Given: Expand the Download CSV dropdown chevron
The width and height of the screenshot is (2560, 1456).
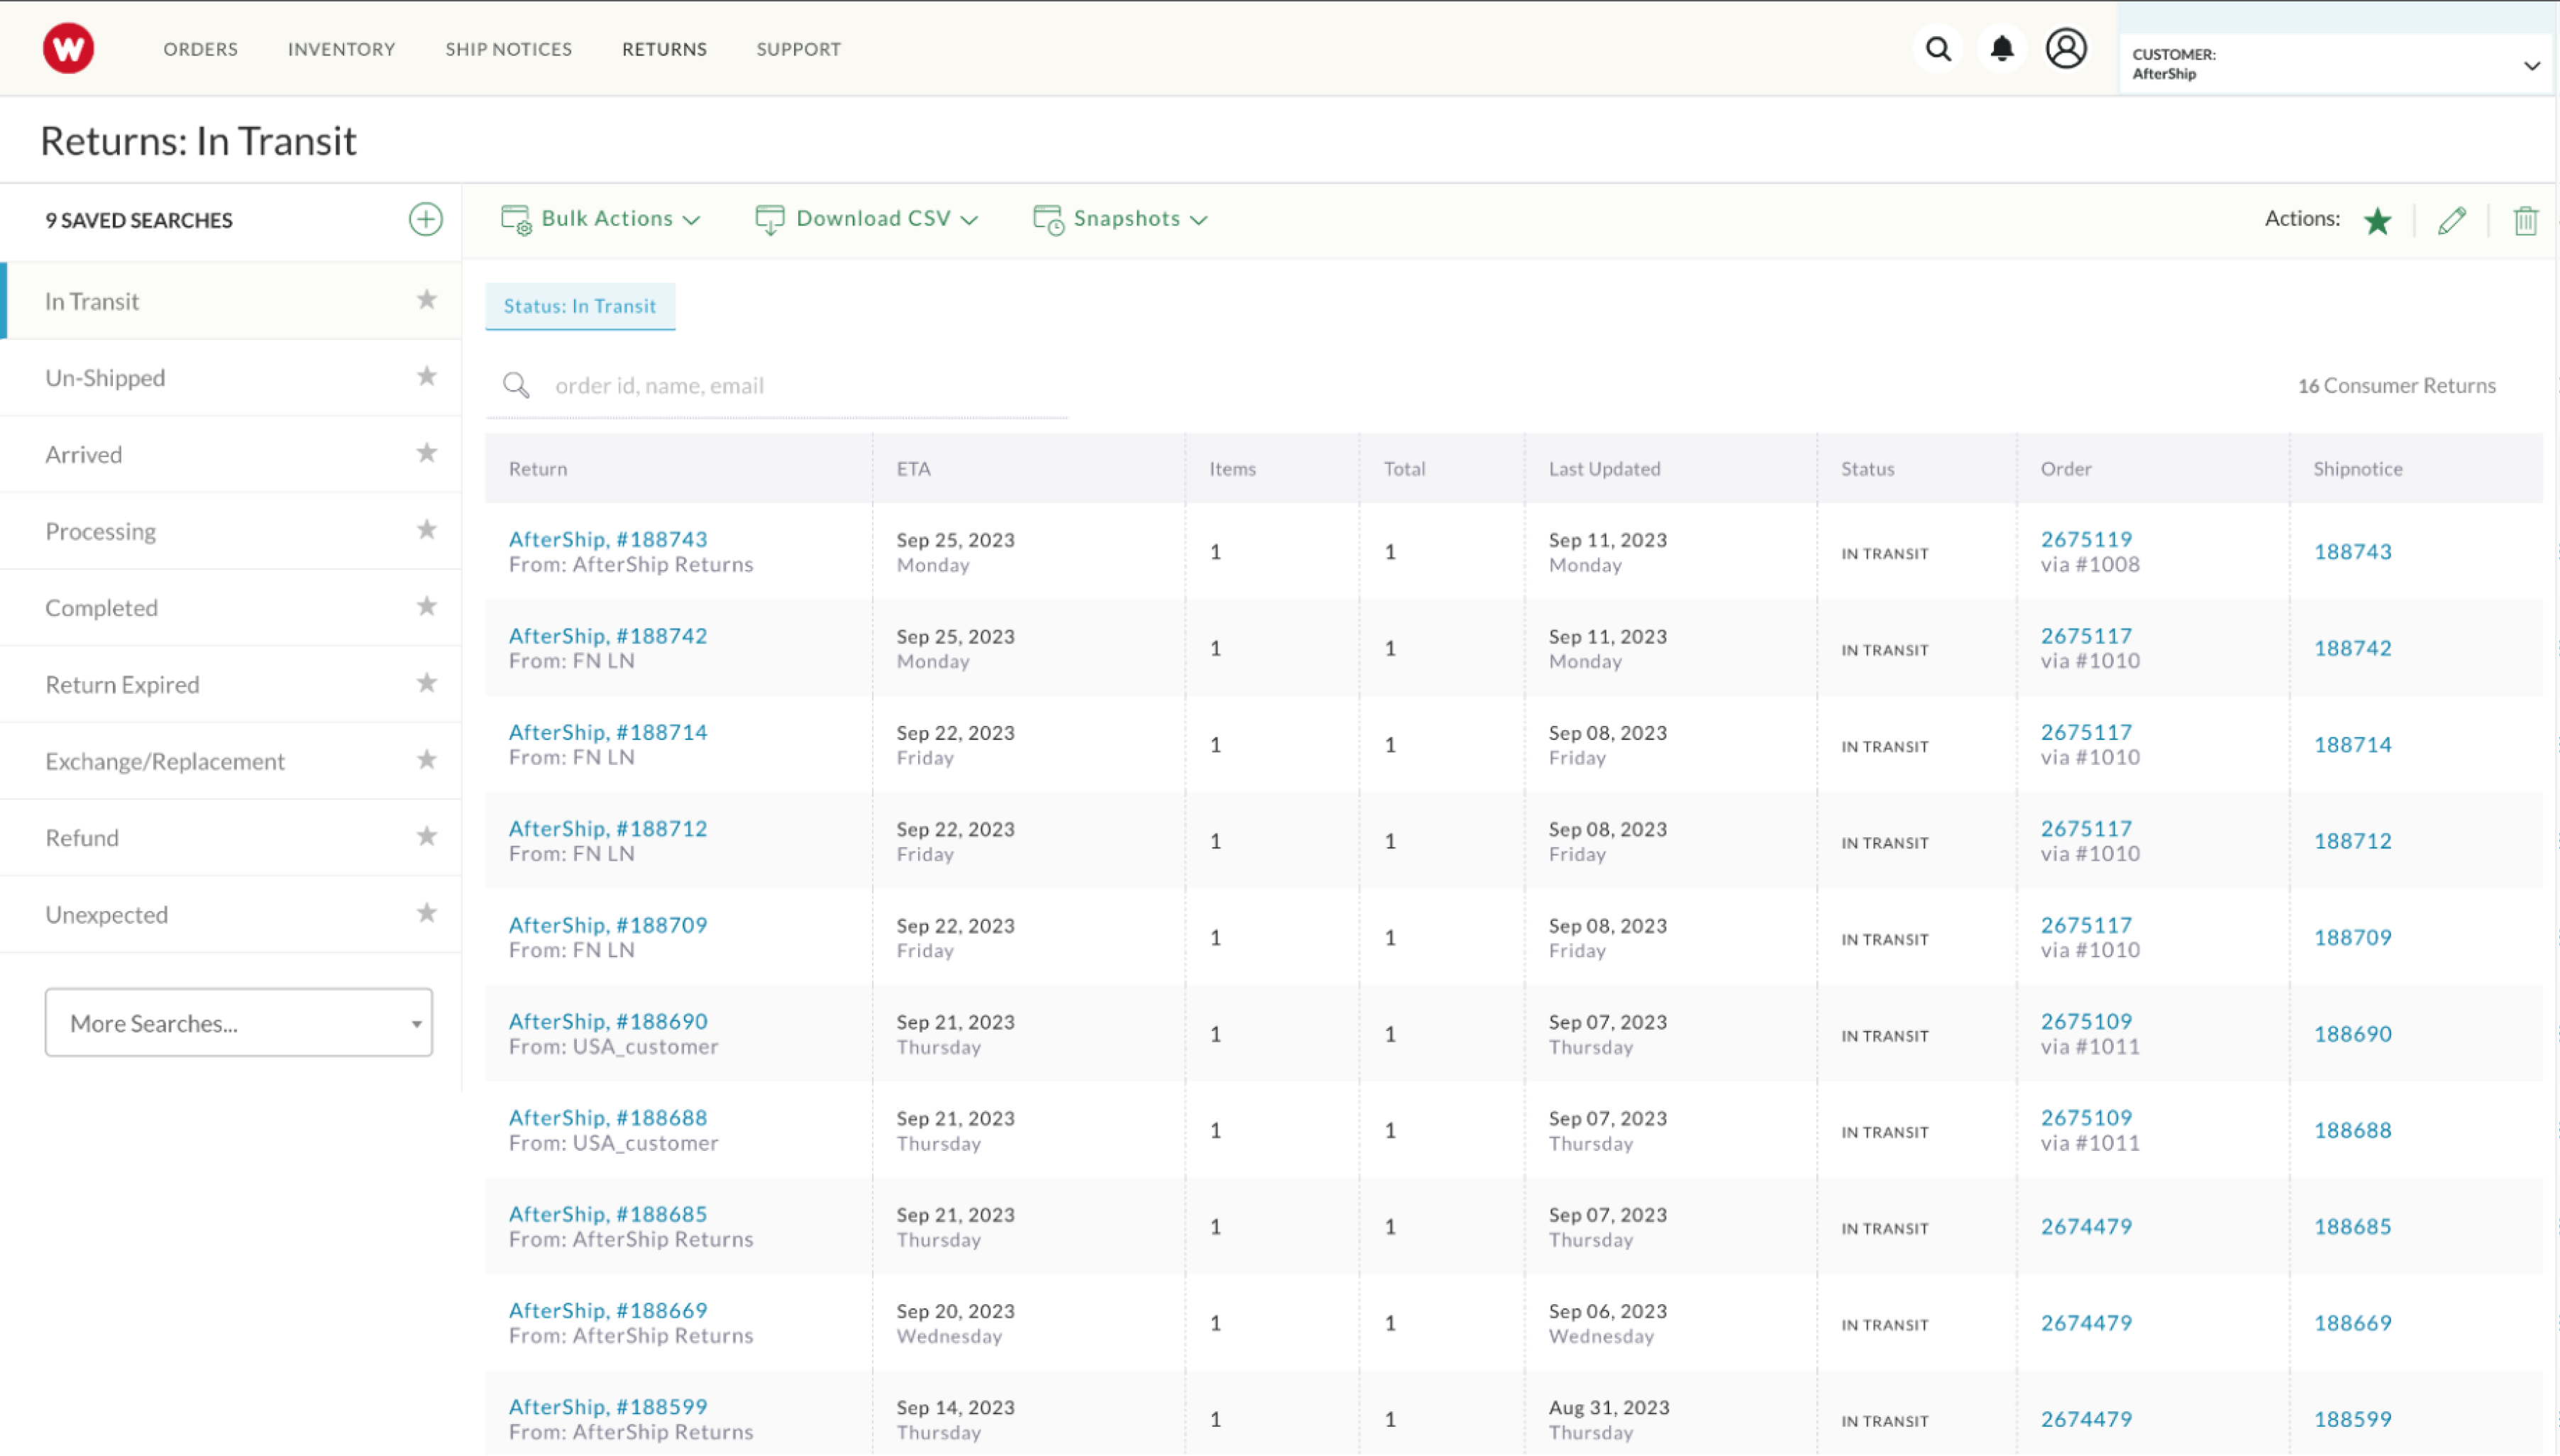Looking at the screenshot, I should [969, 220].
